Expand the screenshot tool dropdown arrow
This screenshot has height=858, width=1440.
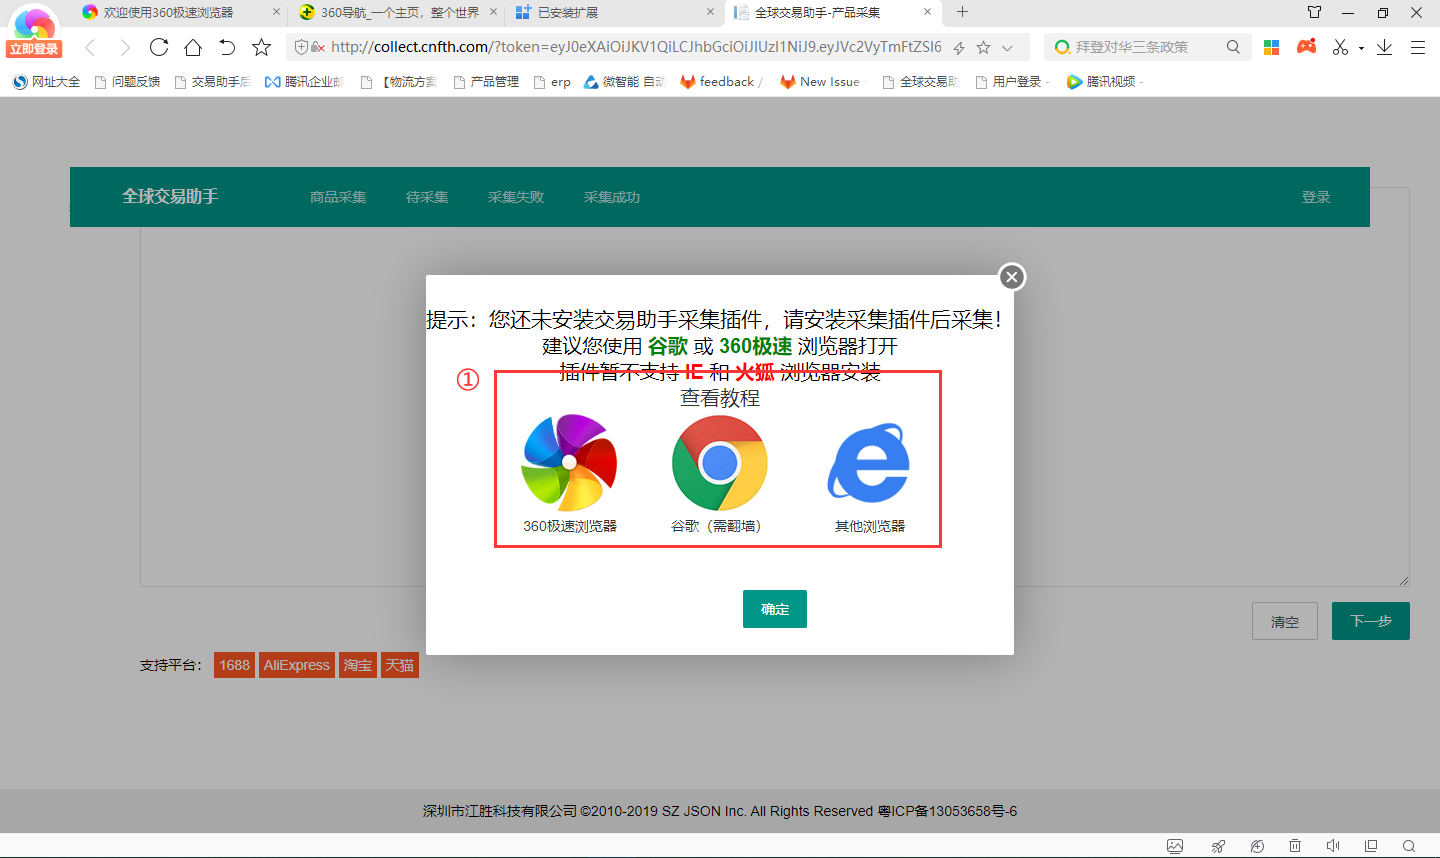[x=1361, y=48]
